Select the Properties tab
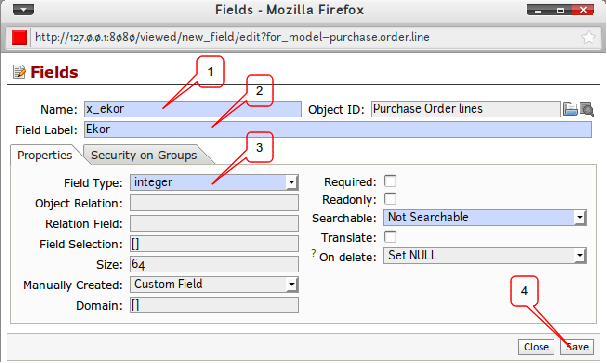The width and height of the screenshot is (607, 363). tap(45, 155)
